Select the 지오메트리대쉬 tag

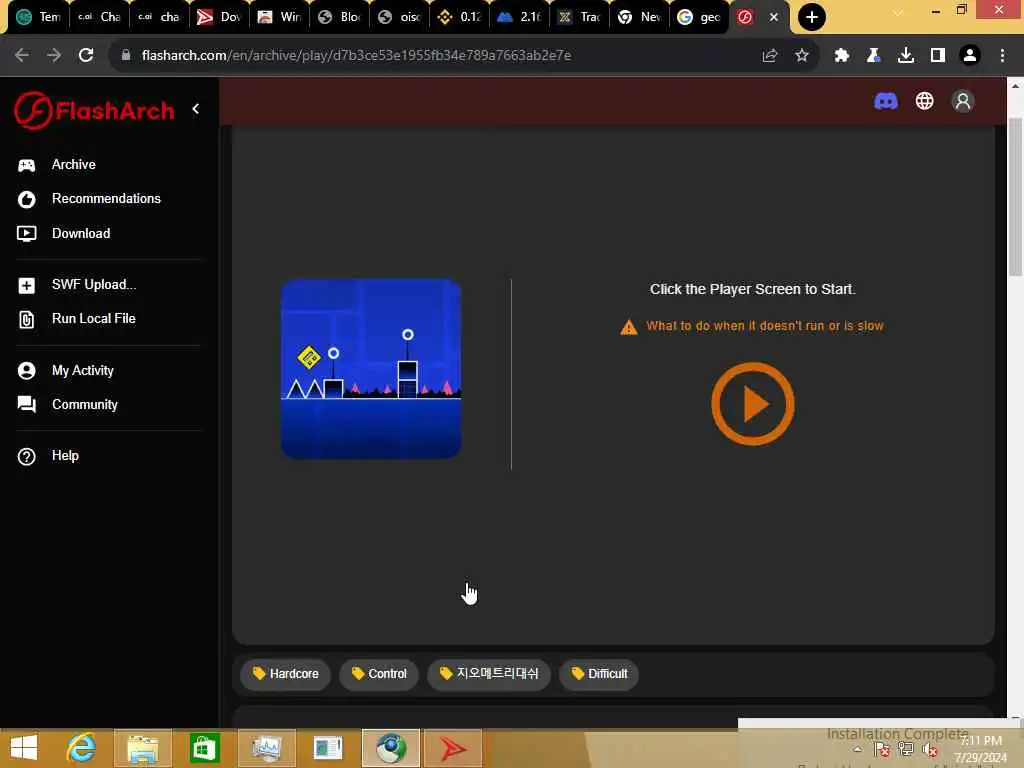click(x=488, y=674)
